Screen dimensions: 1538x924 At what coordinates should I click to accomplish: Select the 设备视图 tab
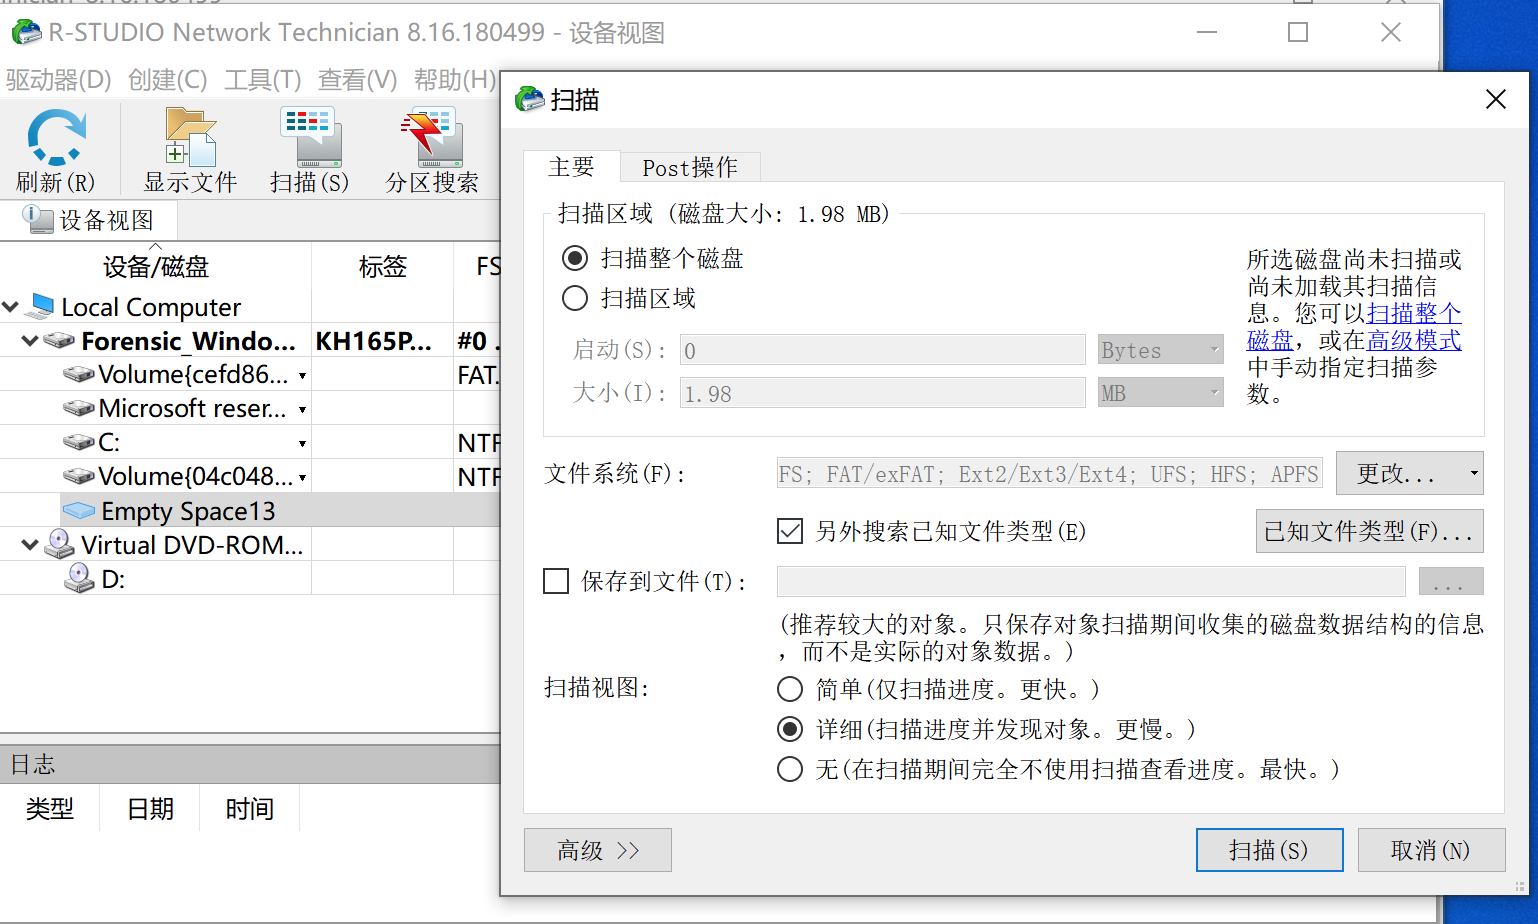[89, 220]
